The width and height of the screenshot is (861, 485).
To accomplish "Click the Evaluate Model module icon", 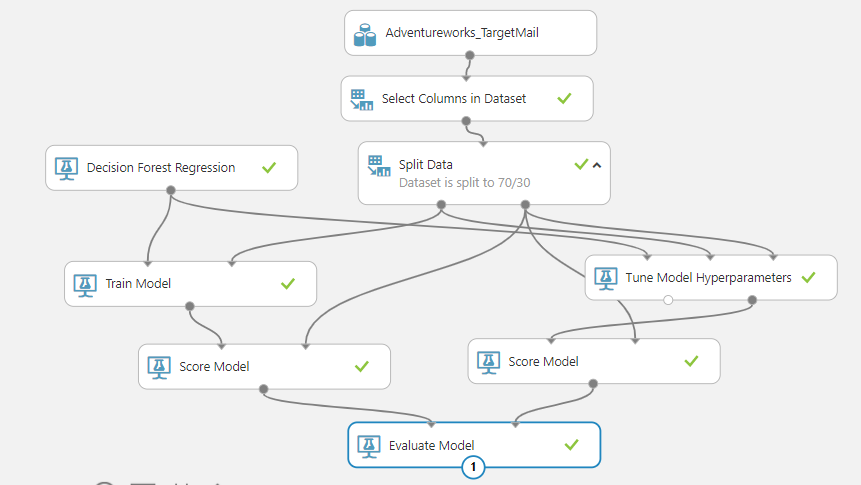I will pos(370,445).
